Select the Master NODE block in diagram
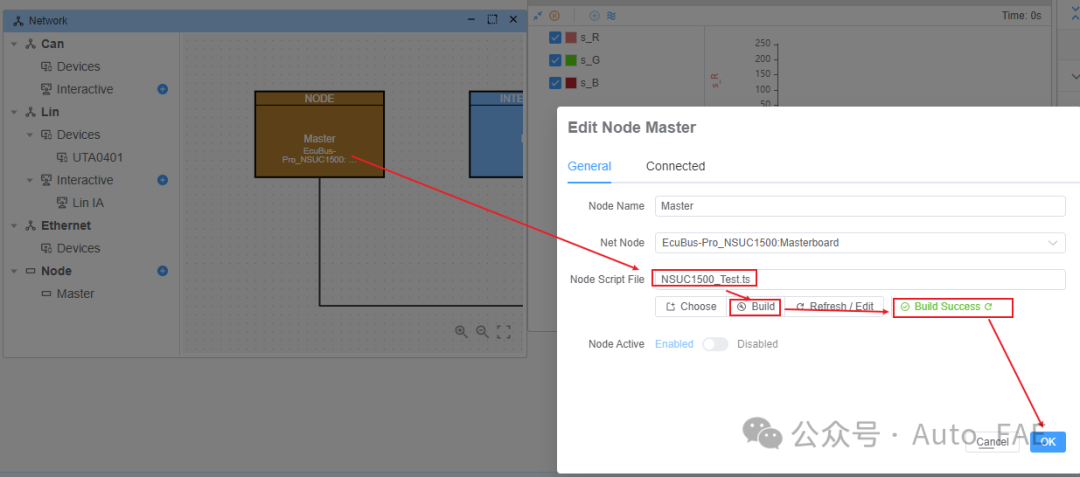 click(320, 134)
